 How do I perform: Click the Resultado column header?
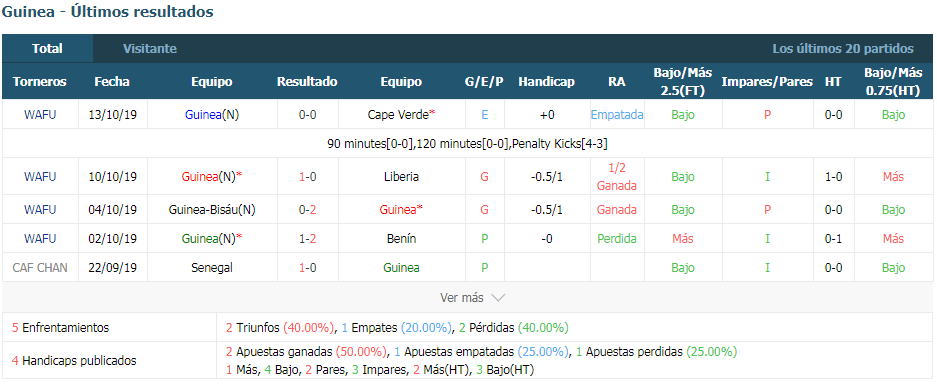[307, 82]
